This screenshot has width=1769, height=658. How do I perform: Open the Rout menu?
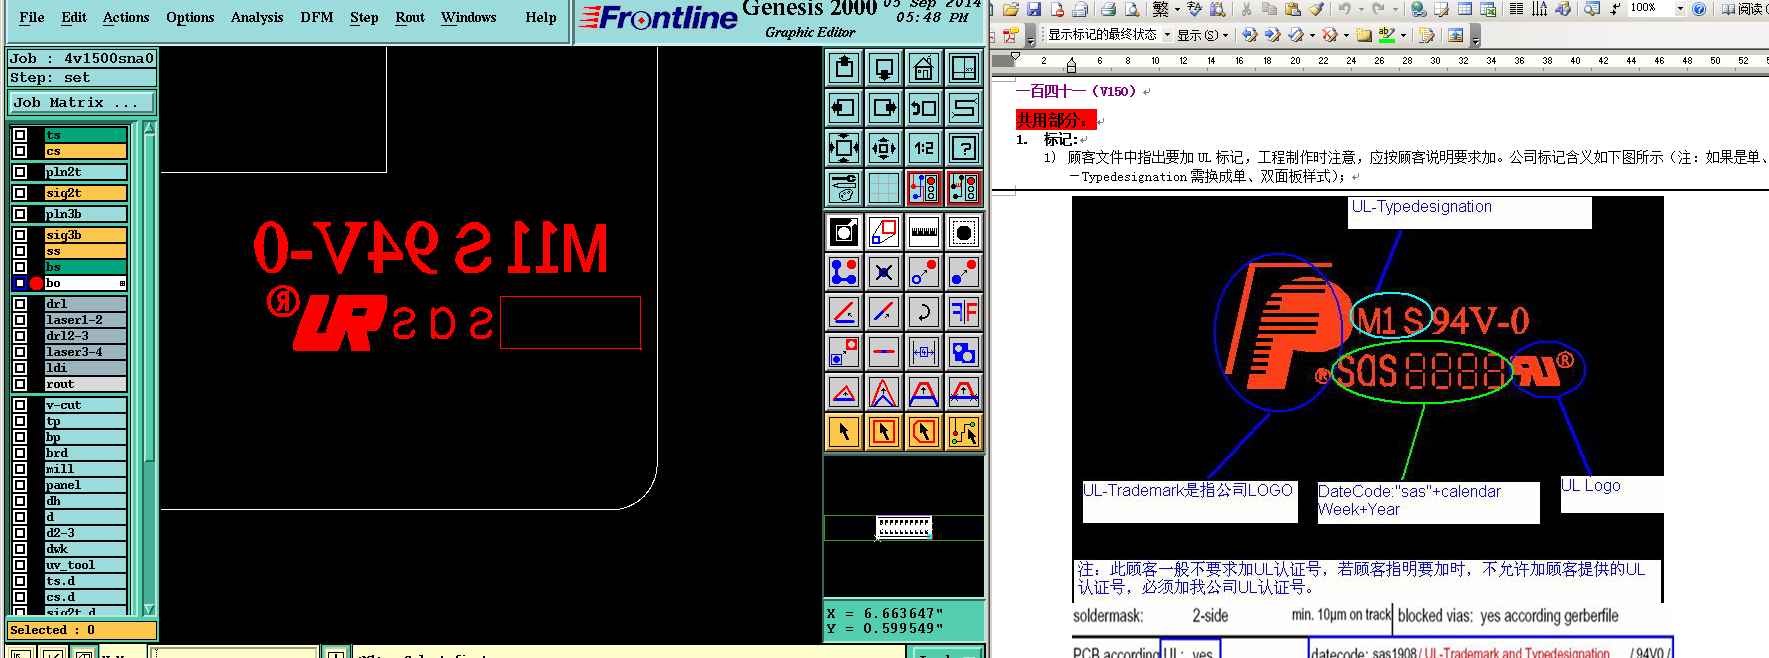click(410, 18)
